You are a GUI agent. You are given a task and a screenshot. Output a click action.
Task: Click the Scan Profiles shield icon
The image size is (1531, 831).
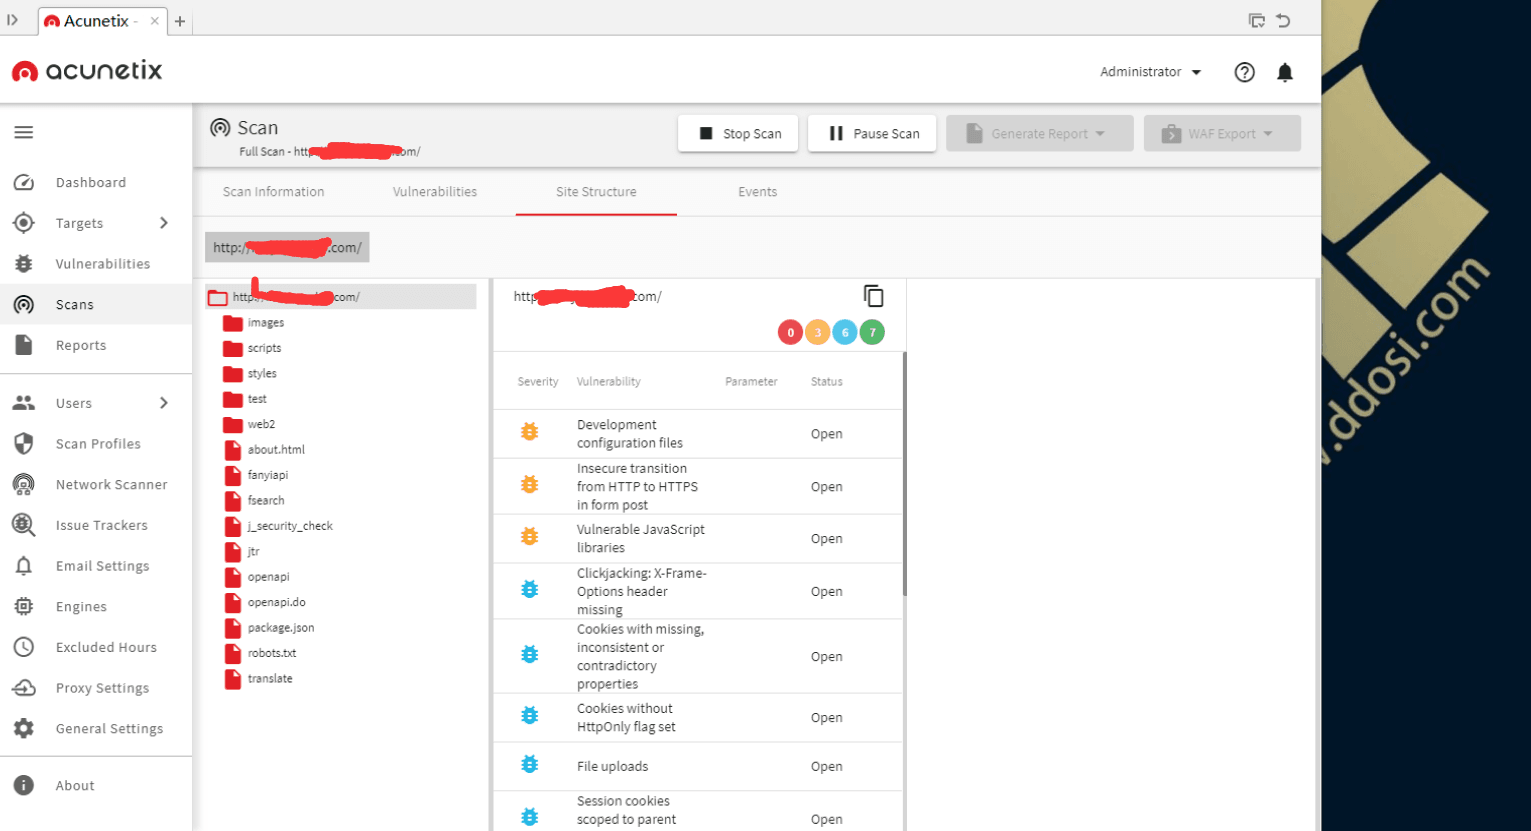(24, 443)
